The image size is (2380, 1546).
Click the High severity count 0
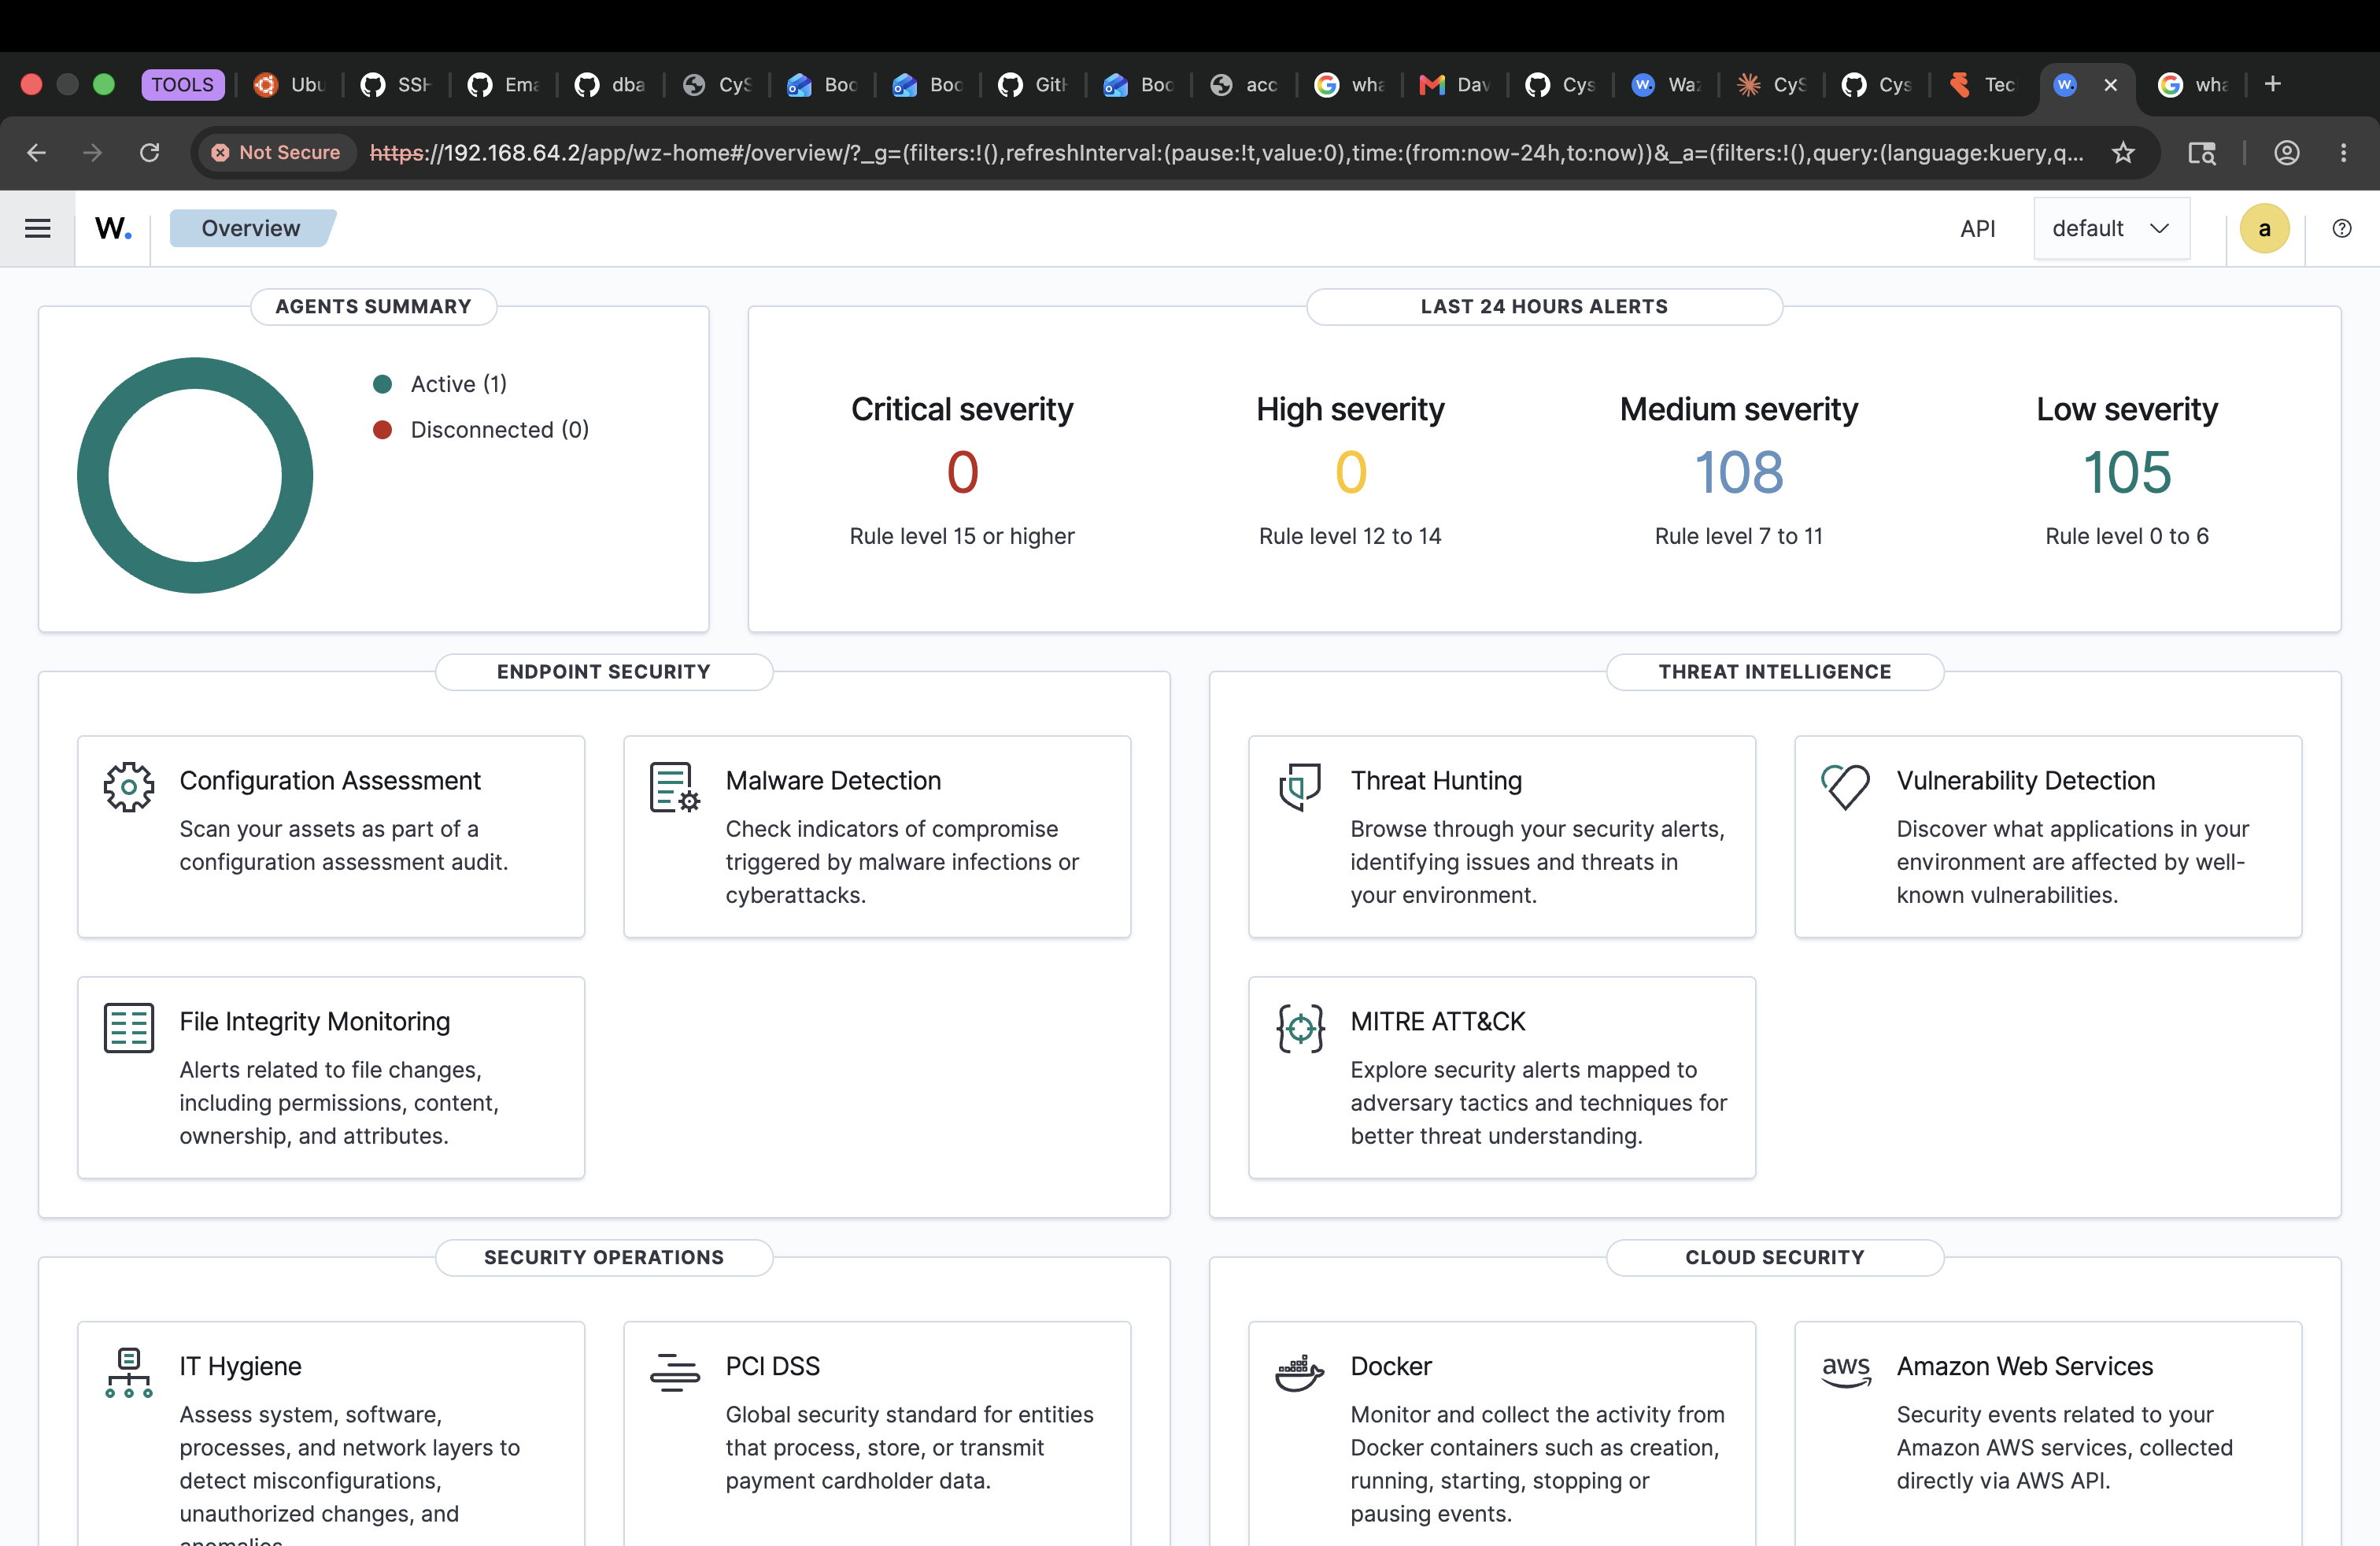1350,472
